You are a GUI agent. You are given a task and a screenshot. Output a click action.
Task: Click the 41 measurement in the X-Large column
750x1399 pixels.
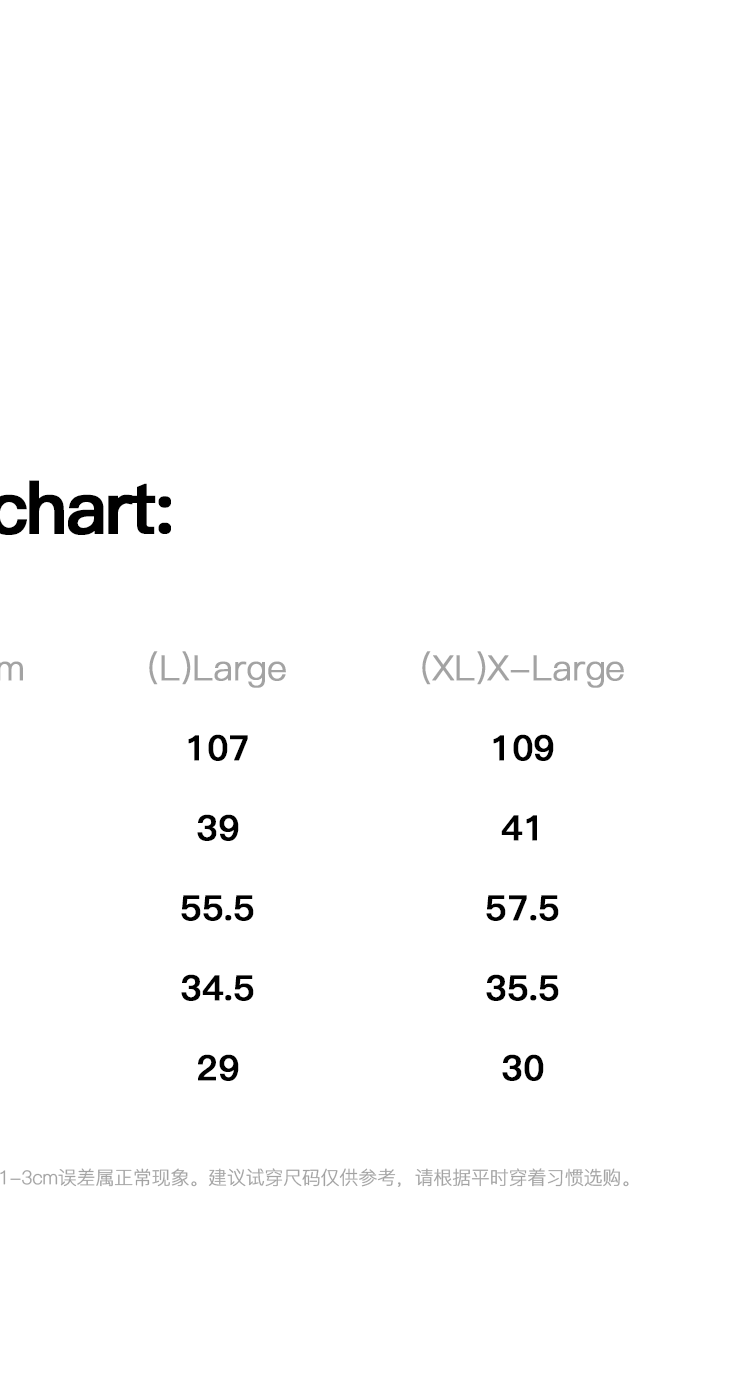point(522,828)
